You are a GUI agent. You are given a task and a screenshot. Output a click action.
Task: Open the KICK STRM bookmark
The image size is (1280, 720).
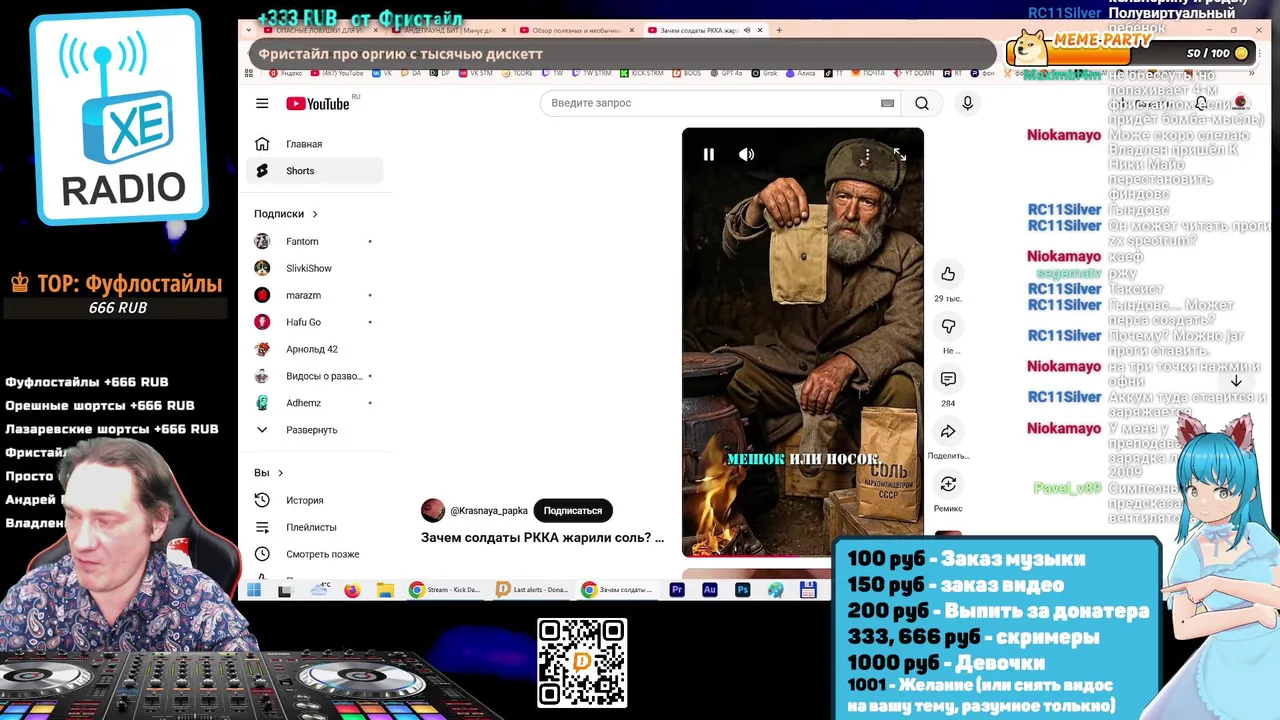click(642, 73)
